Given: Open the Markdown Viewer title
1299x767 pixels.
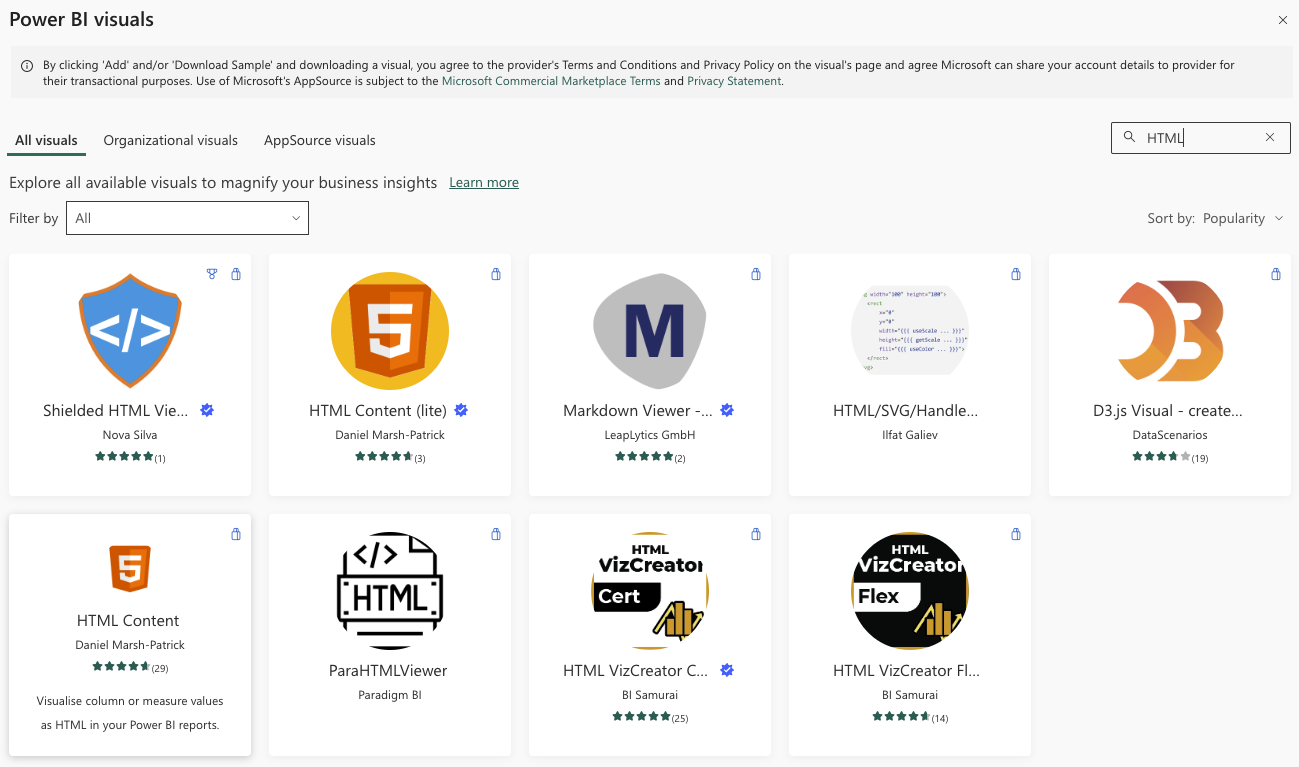Looking at the screenshot, I should (x=638, y=410).
